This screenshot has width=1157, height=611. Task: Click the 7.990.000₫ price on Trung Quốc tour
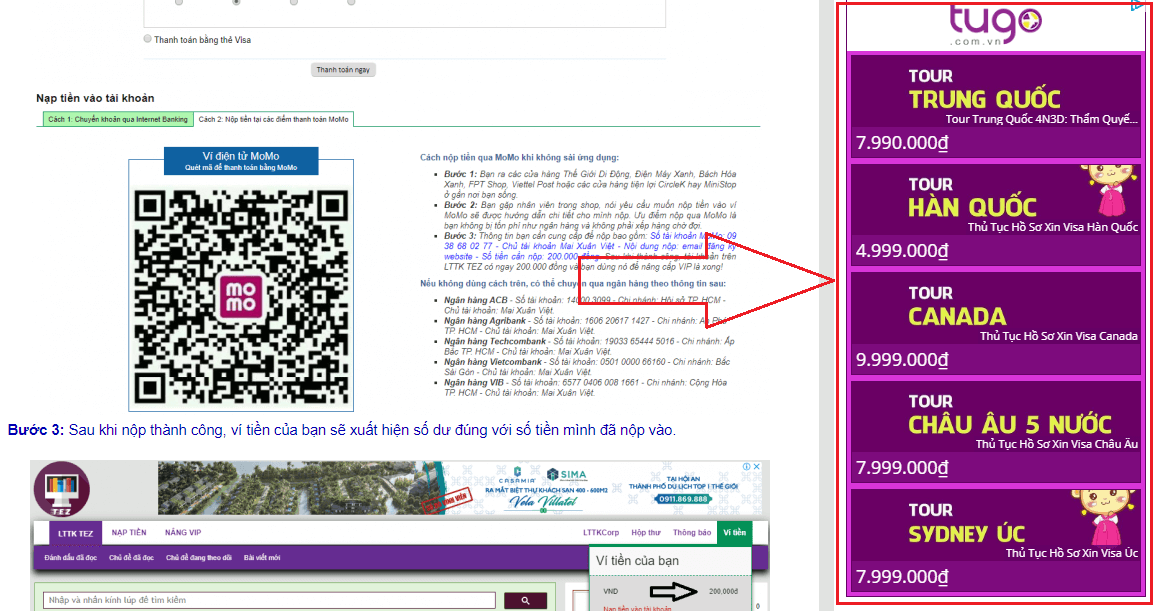click(902, 142)
